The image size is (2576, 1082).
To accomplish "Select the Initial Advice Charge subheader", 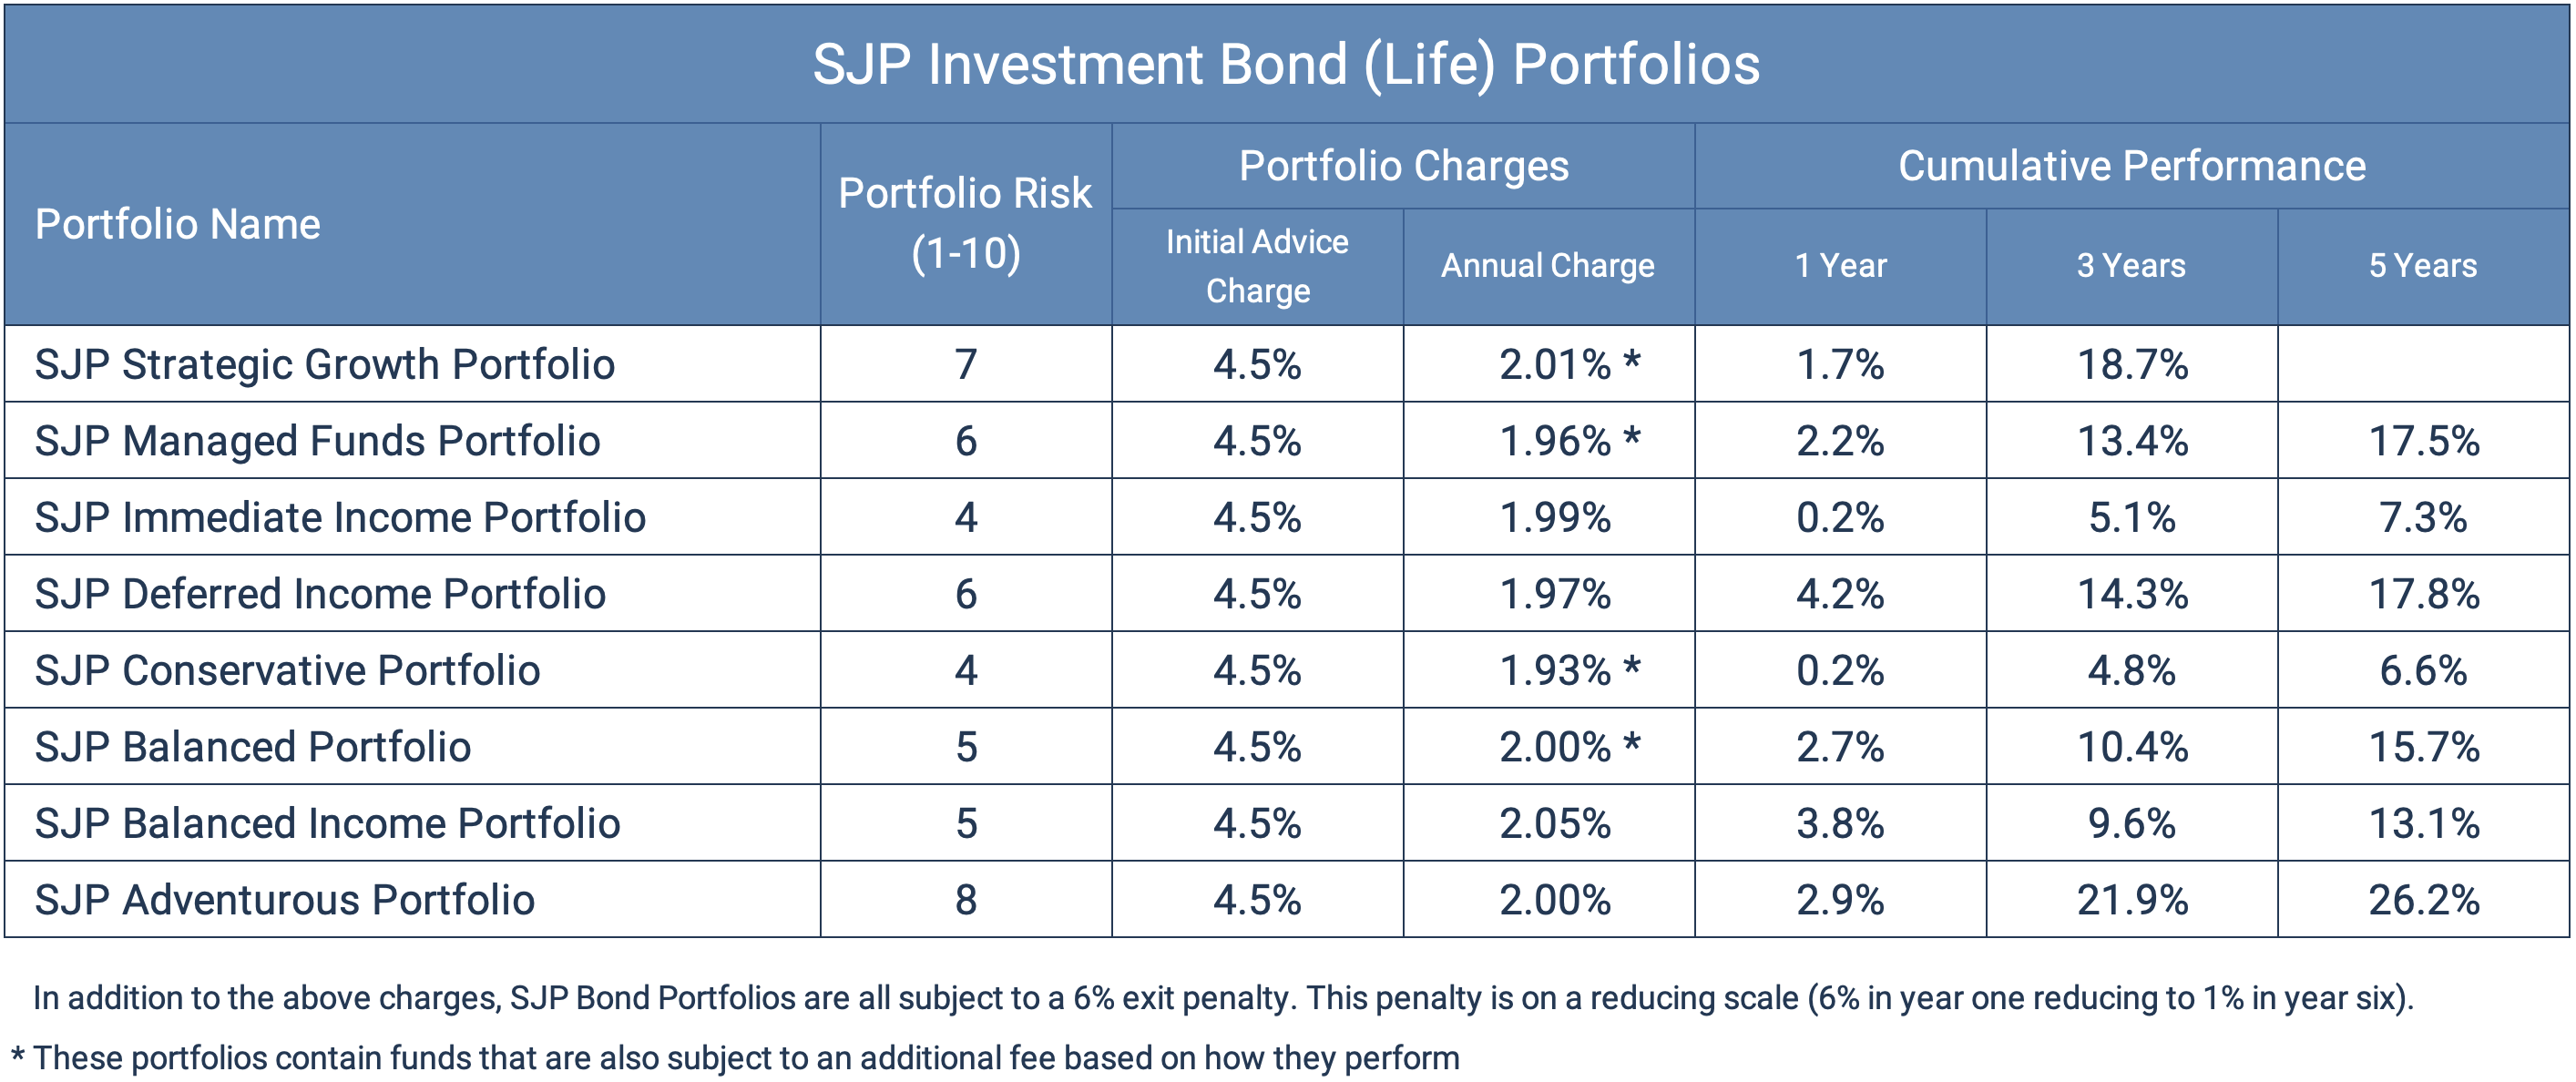I will 1257,266.
